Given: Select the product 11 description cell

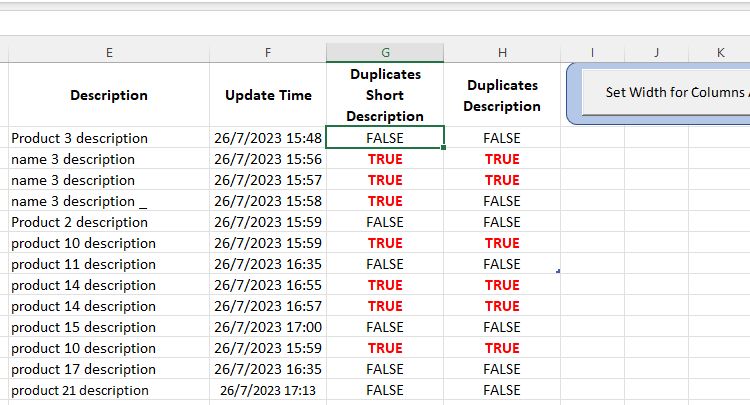Looking at the screenshot, I should (109, 264).
